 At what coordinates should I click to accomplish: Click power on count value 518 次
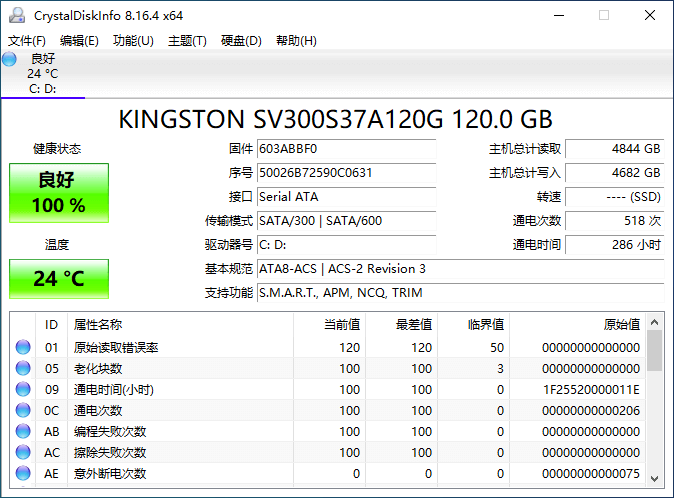(x=615, y=221)
